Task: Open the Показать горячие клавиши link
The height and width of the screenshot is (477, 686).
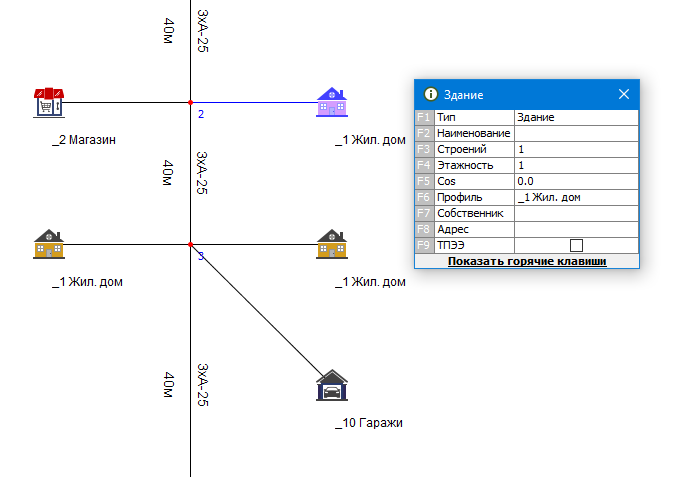Action: 527,261
